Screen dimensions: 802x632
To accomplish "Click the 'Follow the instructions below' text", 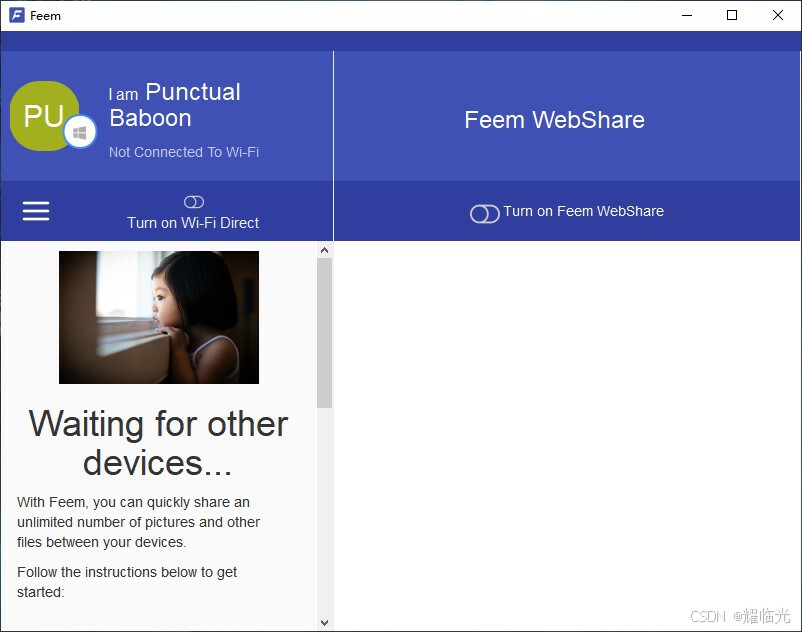I will 127,582.
